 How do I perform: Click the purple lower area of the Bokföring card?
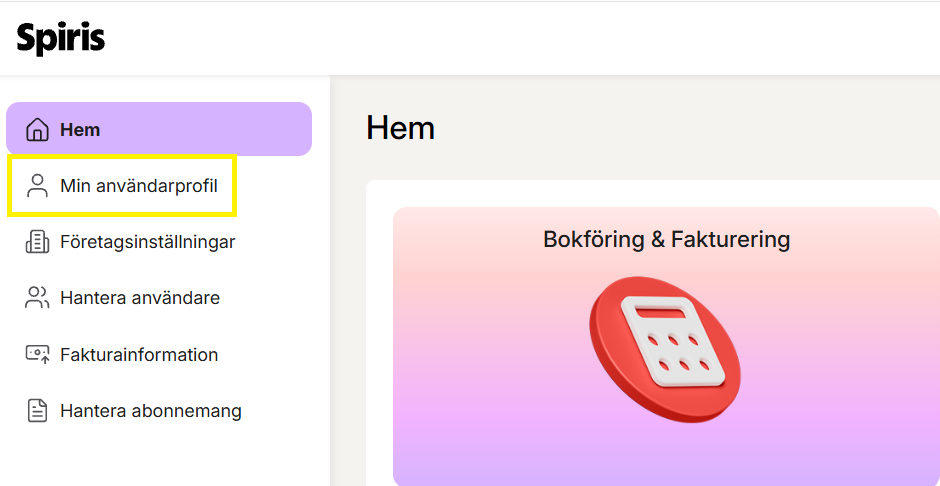[666, 455]
